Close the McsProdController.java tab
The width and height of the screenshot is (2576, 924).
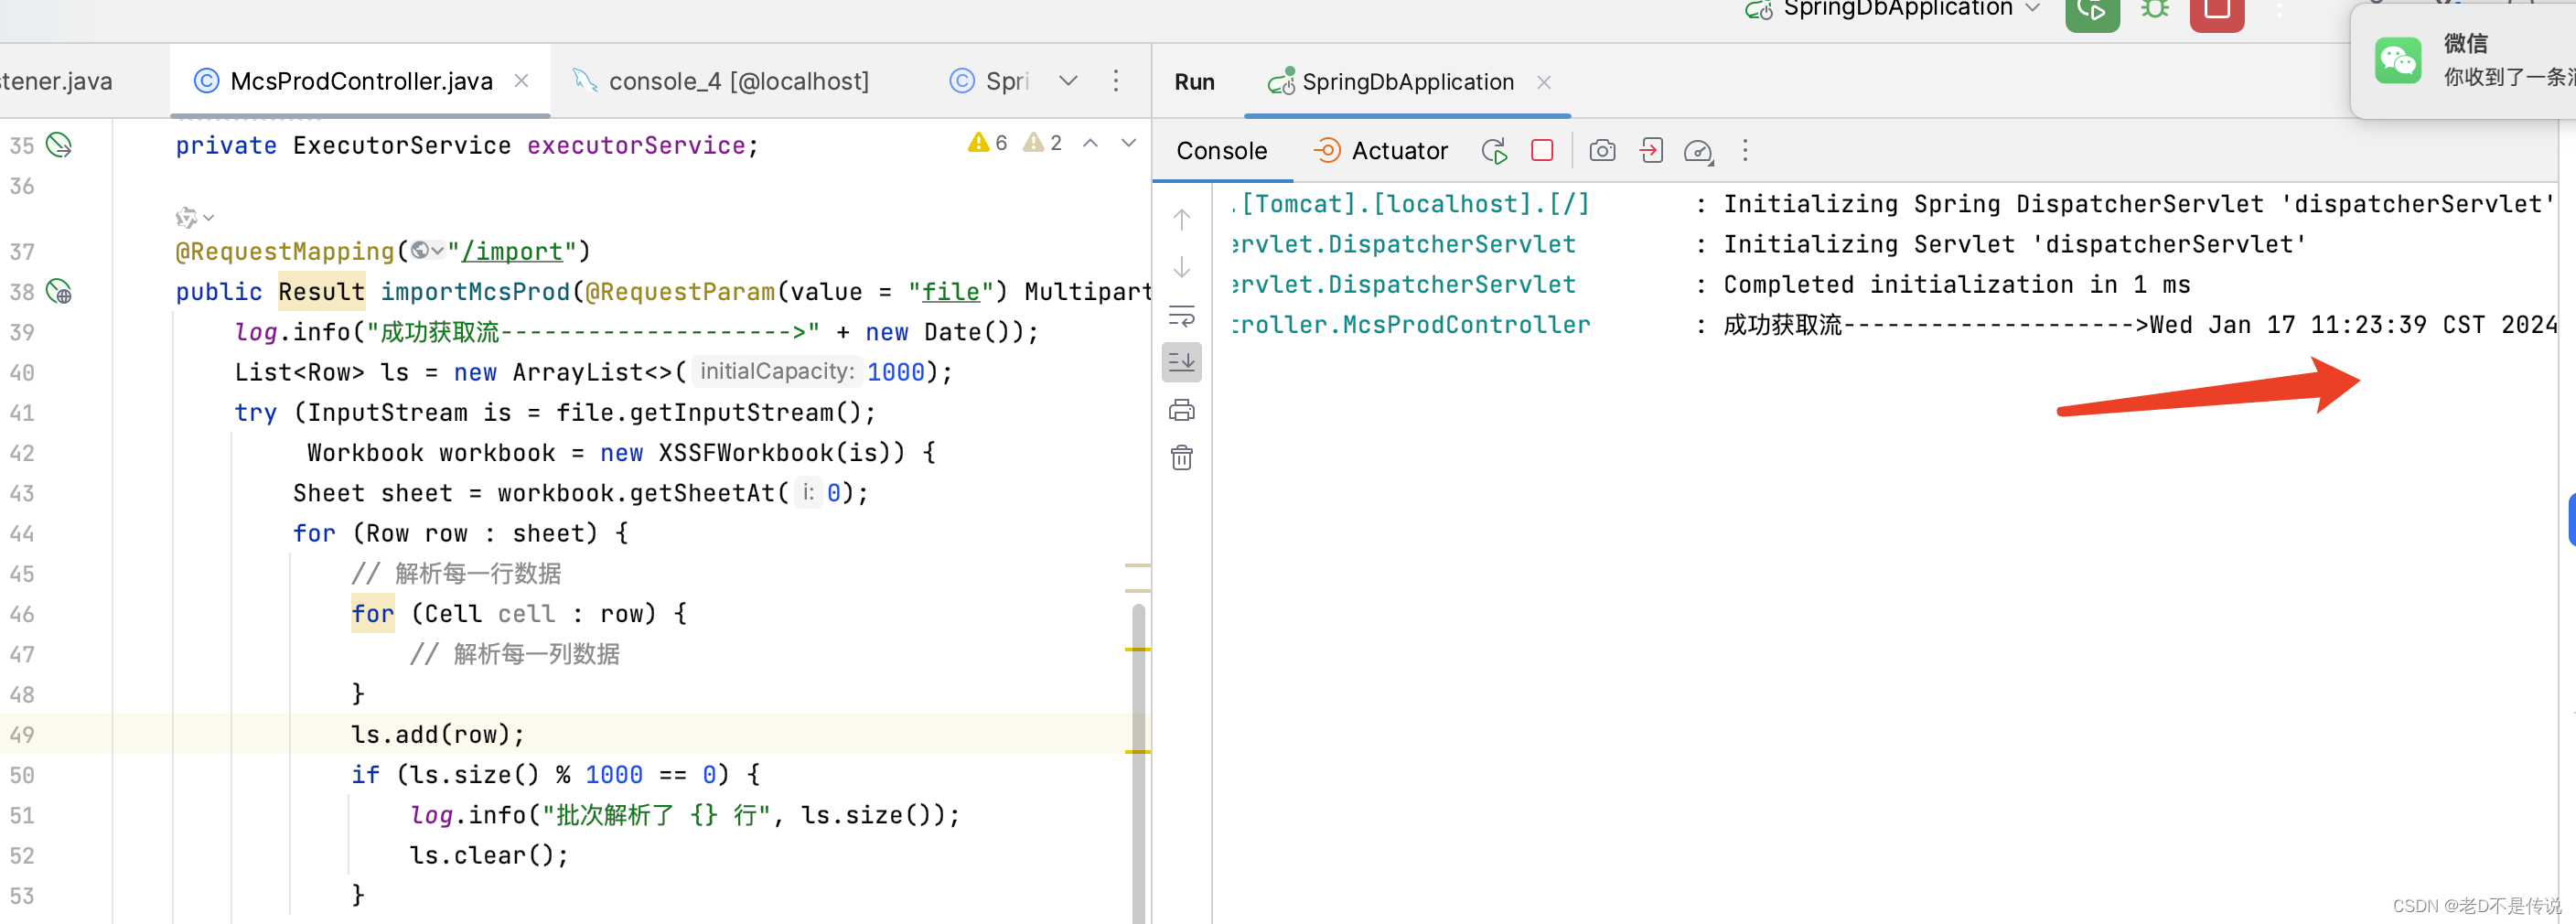[521, 81]
